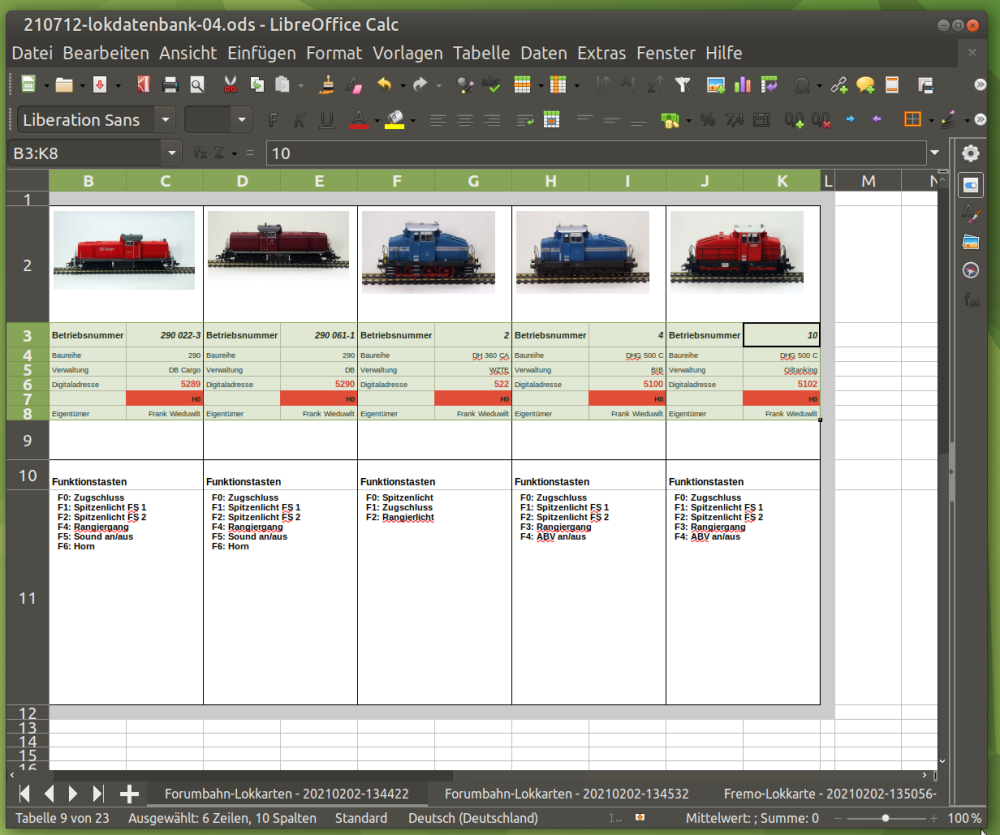This screenshot has width=1000, height=835.
Task: Click the add new sheet plus button
Action: coord(129,793)
